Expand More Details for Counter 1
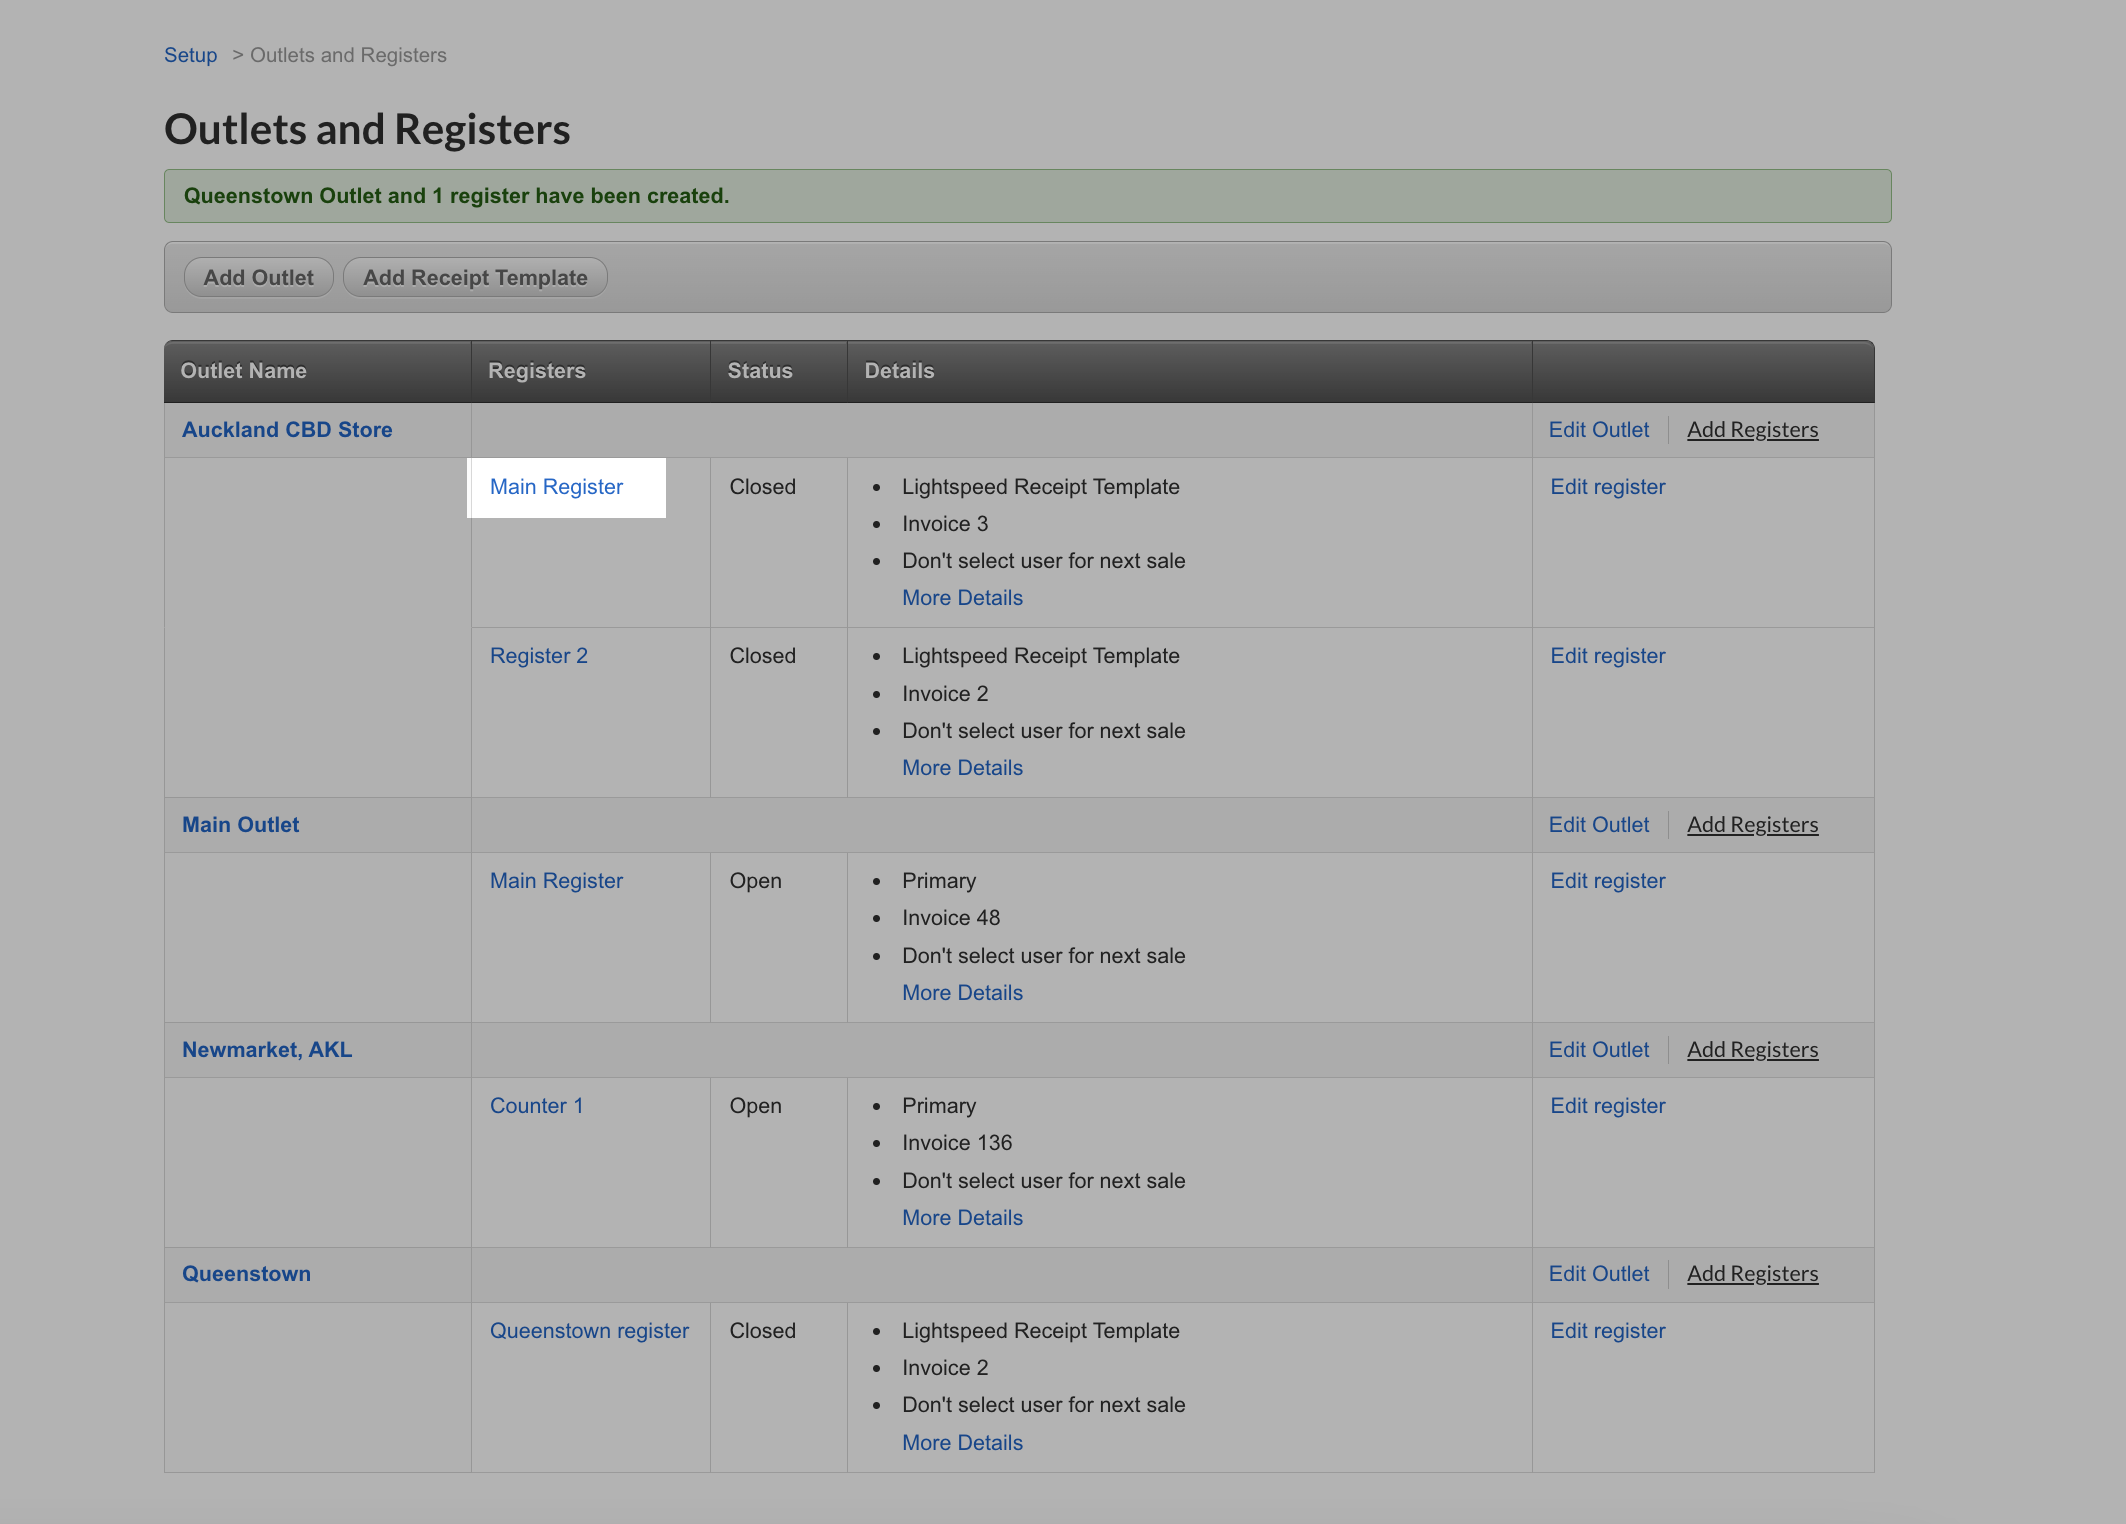The width and height of the screenshot is (2126, 1524). 962,1217
